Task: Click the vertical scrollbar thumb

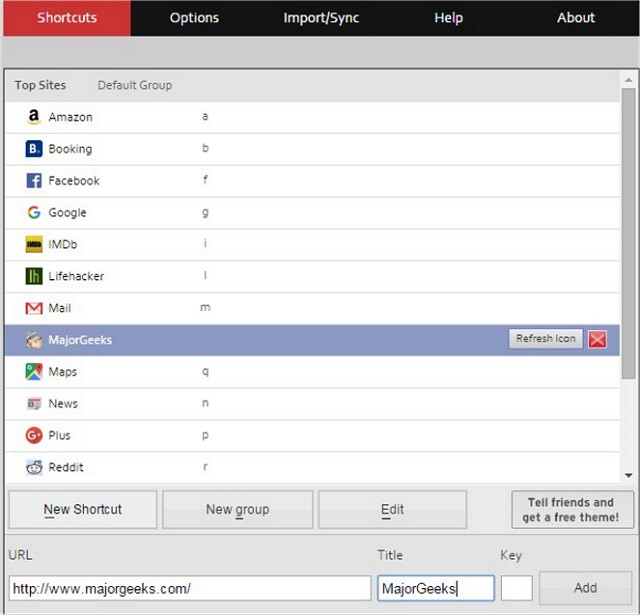Action: tap(629, 233)
